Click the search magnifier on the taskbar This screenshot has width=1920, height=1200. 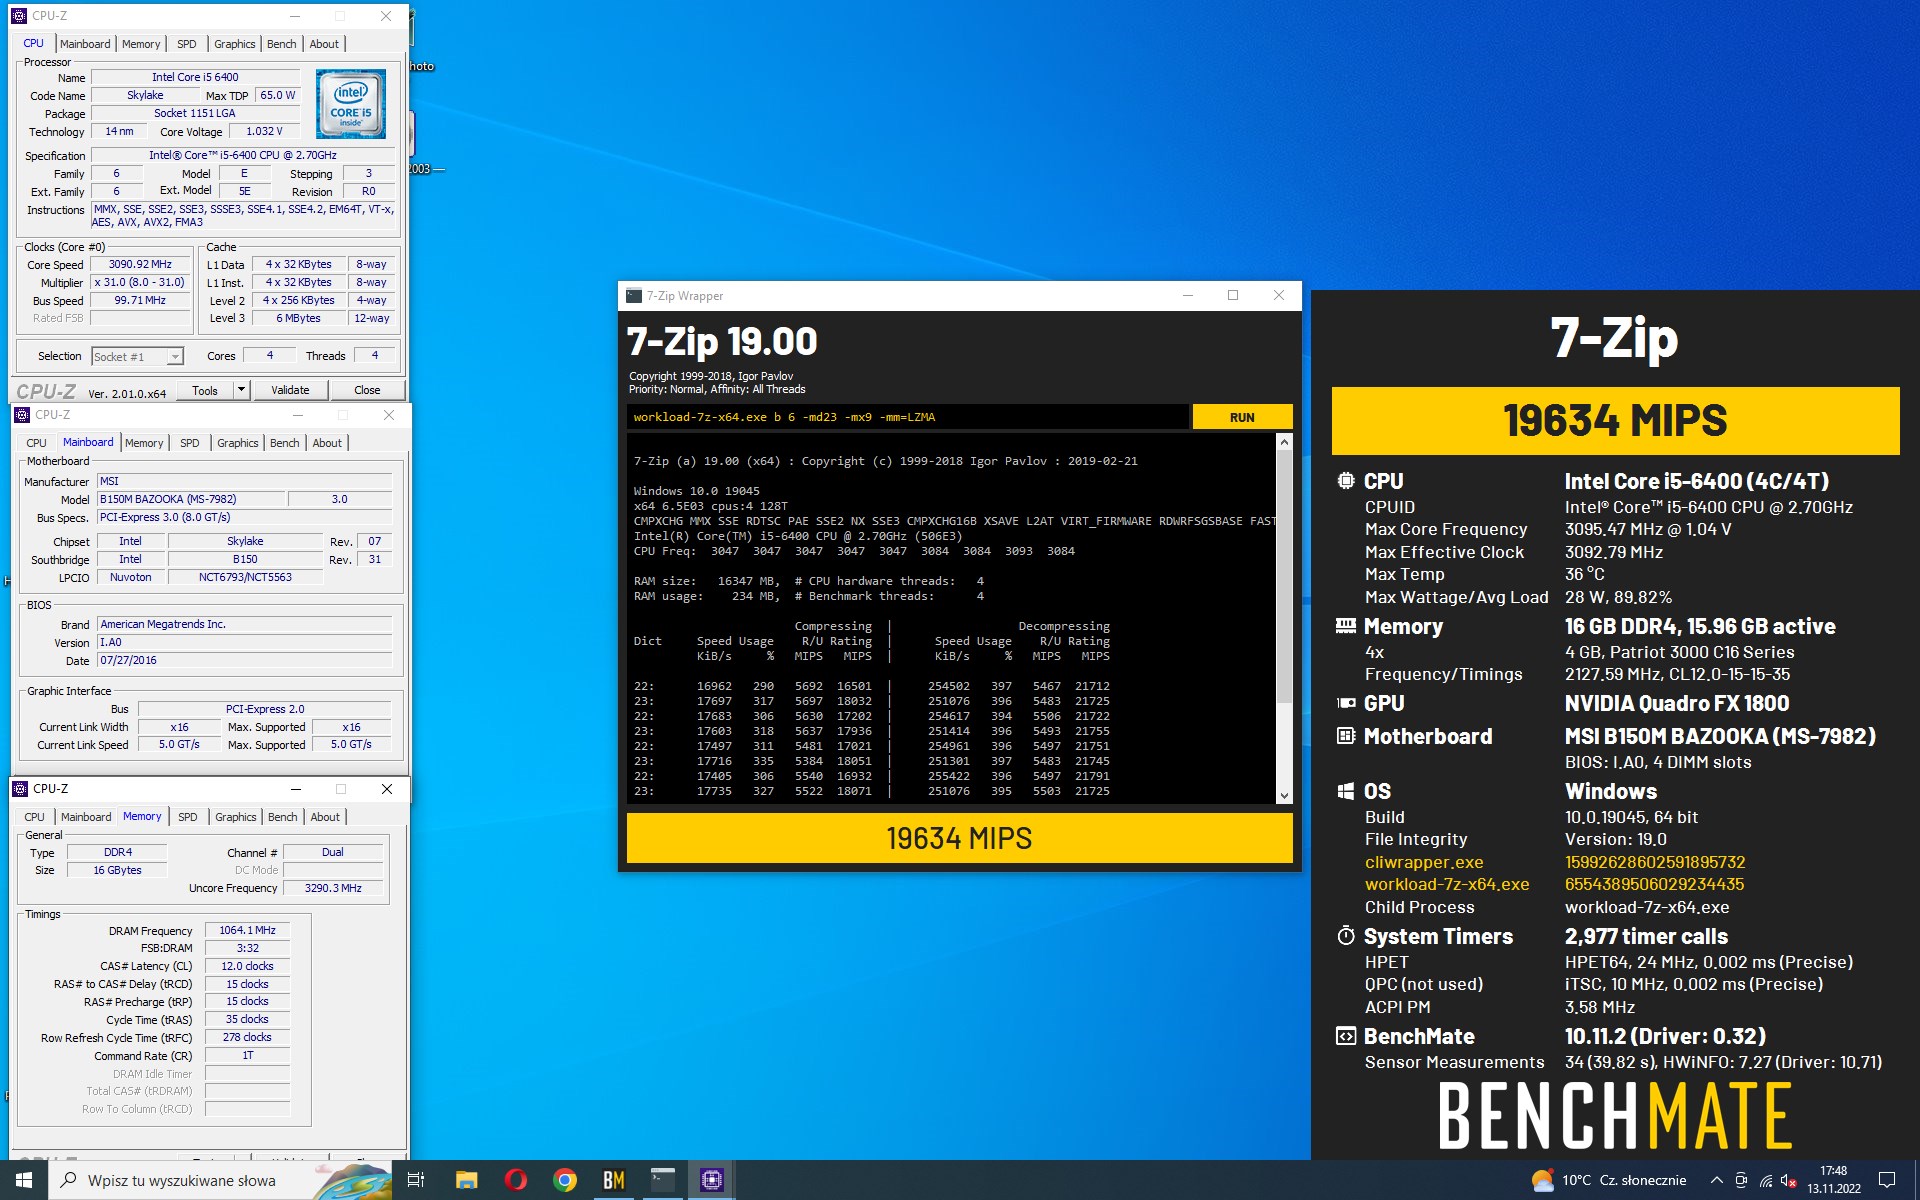click(69, 1180)
